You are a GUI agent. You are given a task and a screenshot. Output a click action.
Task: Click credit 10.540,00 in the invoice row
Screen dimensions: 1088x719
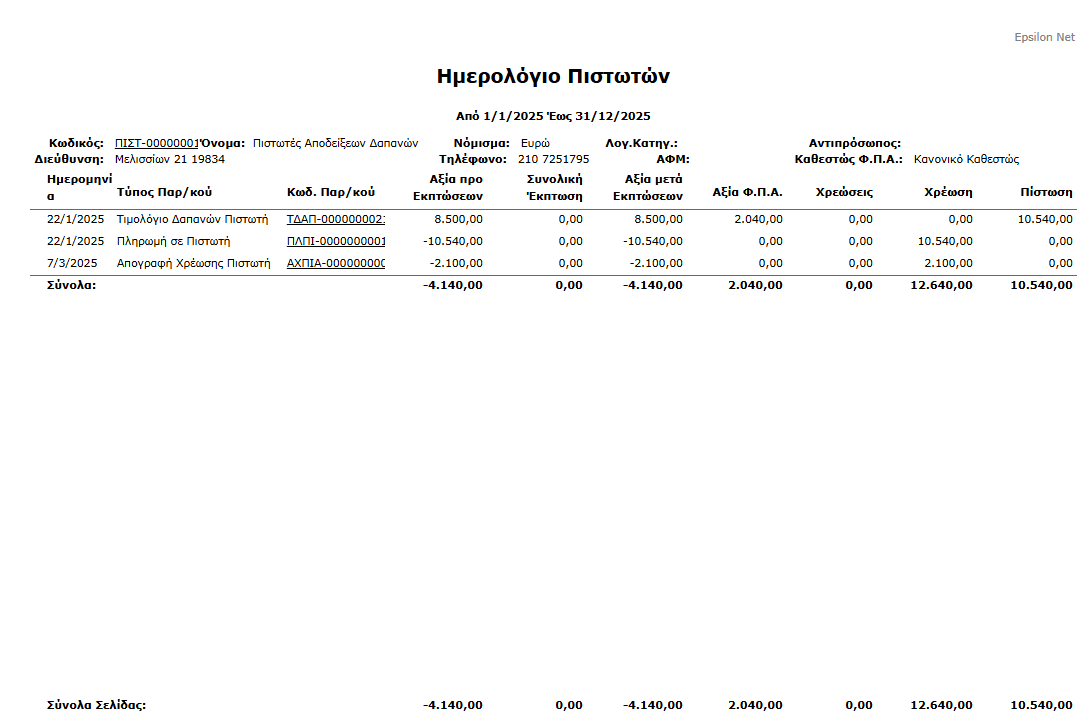click(x=1045, y=219)
